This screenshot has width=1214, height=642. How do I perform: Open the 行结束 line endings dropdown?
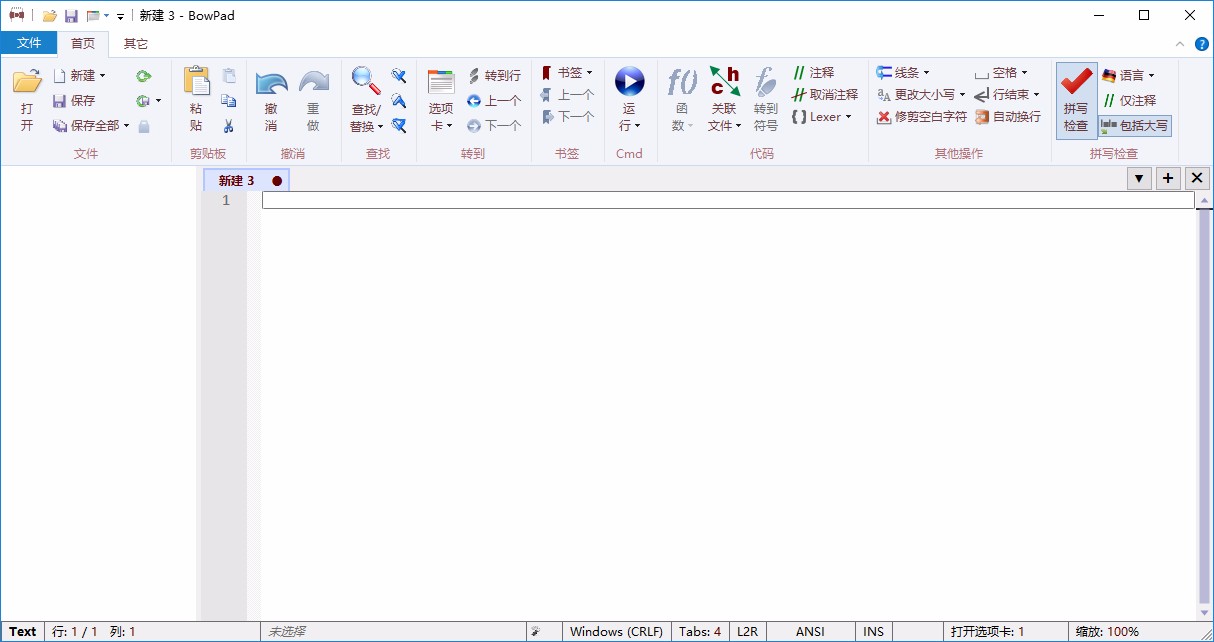point(1007,95)
